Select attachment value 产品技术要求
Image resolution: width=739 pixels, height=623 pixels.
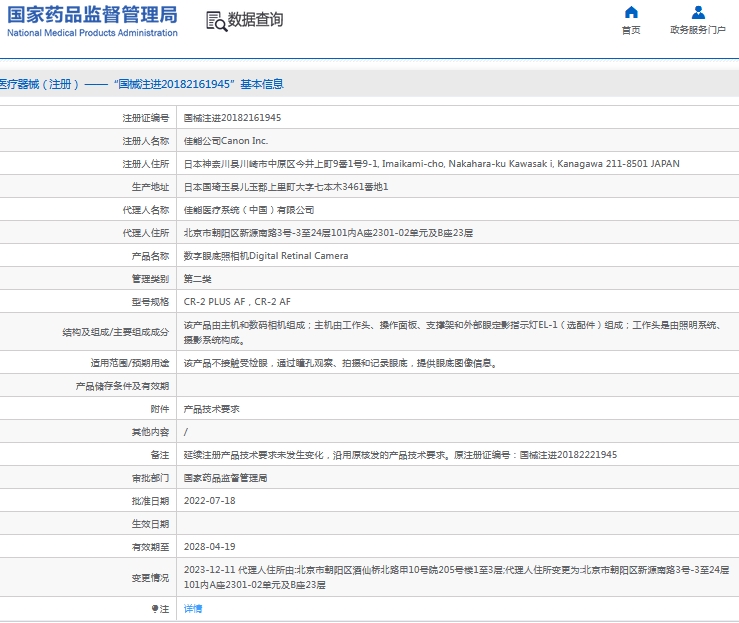[212, 409]
